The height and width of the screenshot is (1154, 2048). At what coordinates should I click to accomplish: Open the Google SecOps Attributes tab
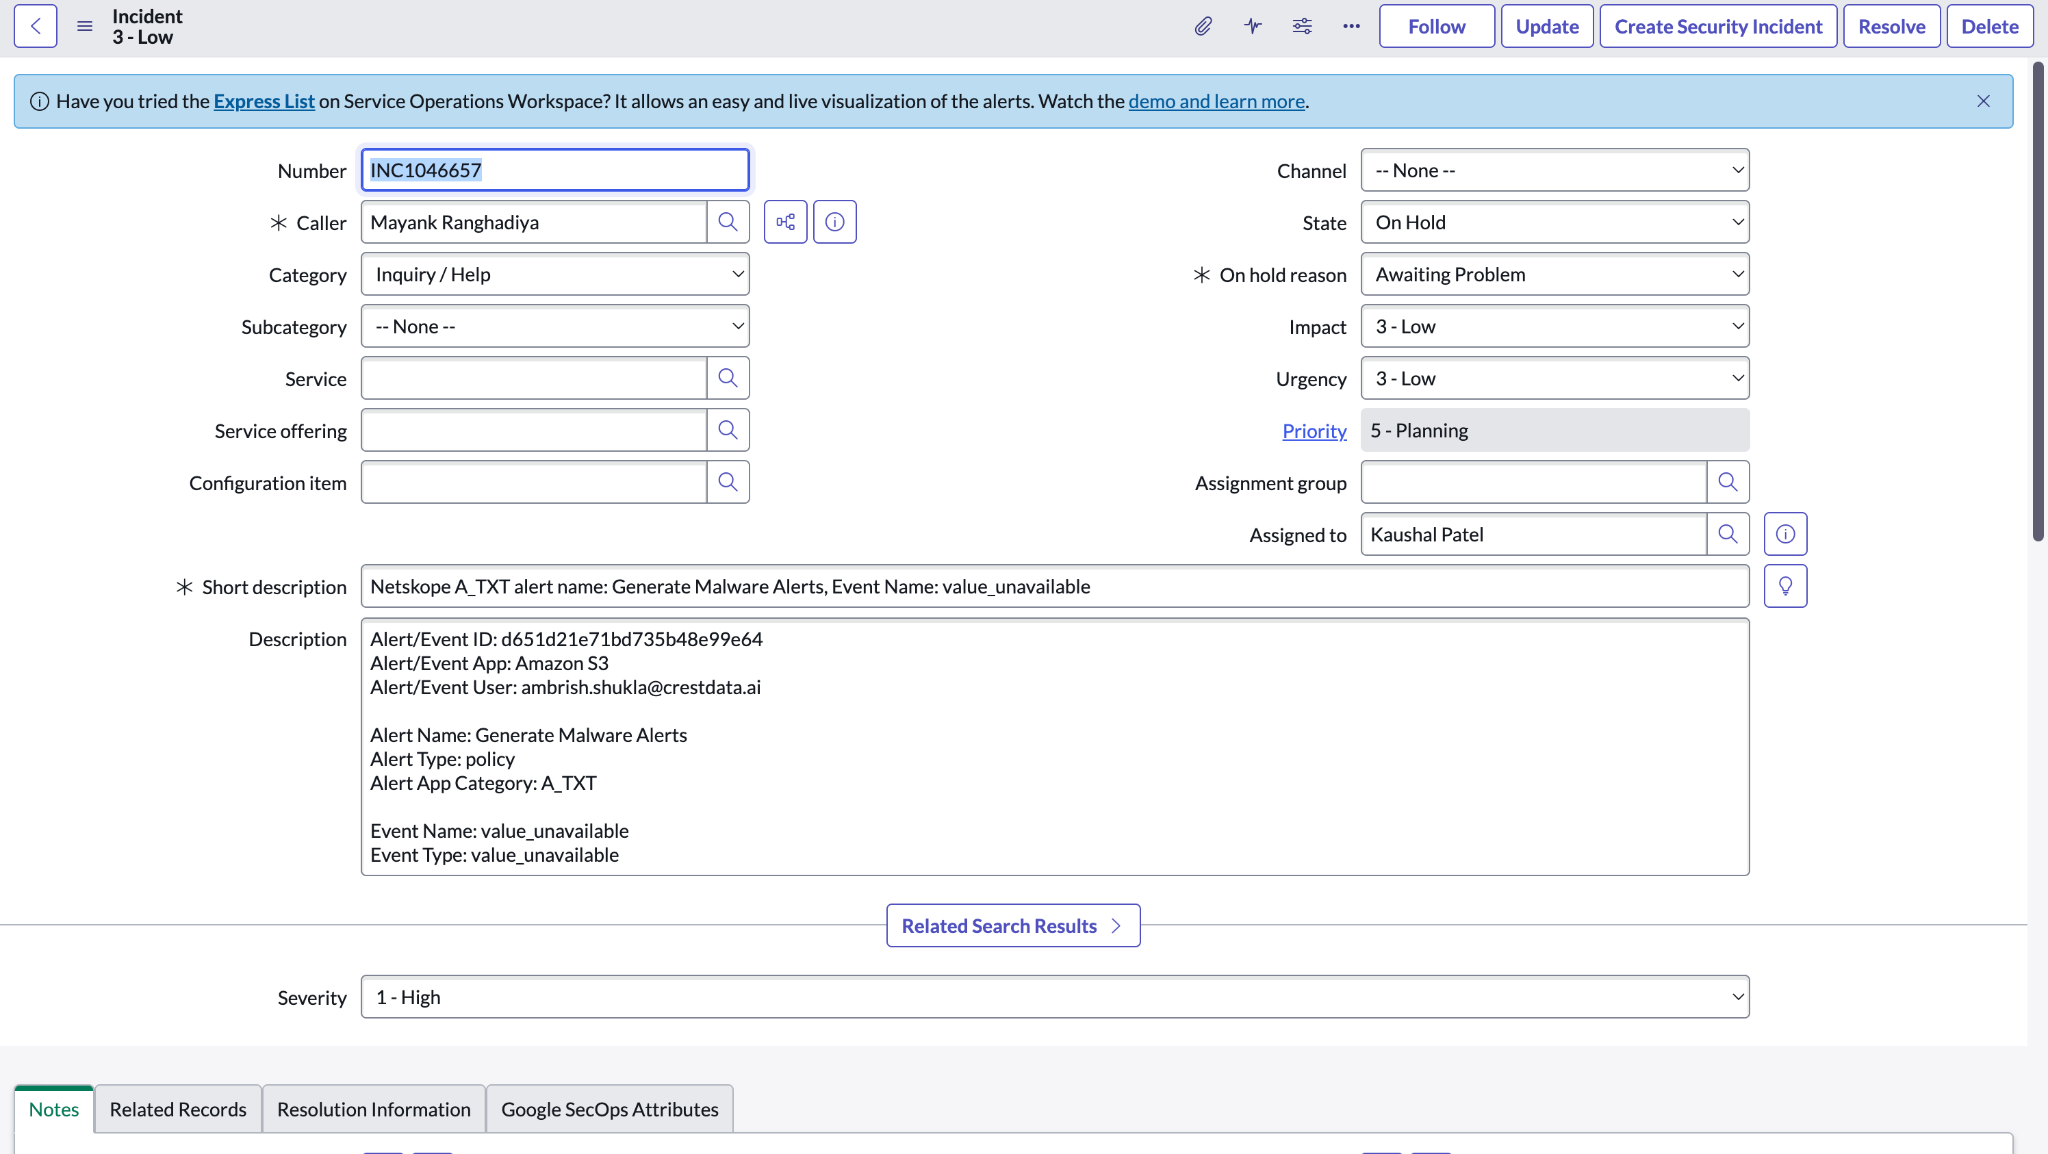pyautogui.click(x=610, y=1109)
